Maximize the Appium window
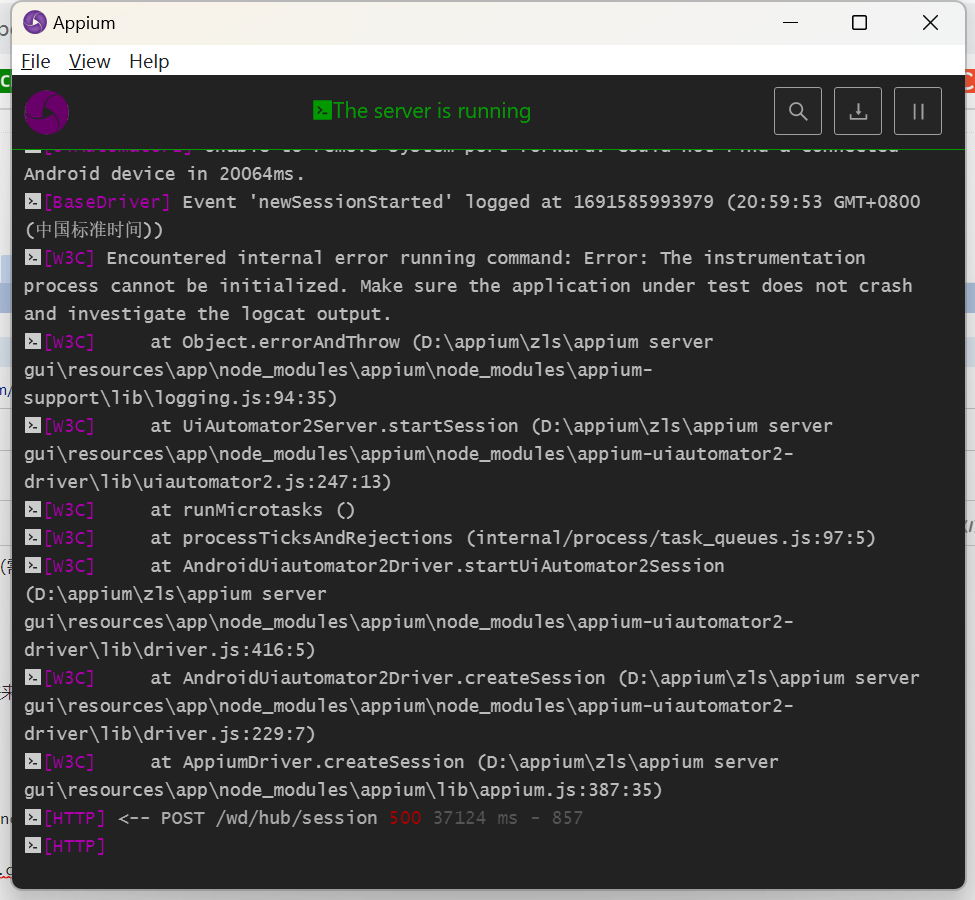 tap(859, 23)
